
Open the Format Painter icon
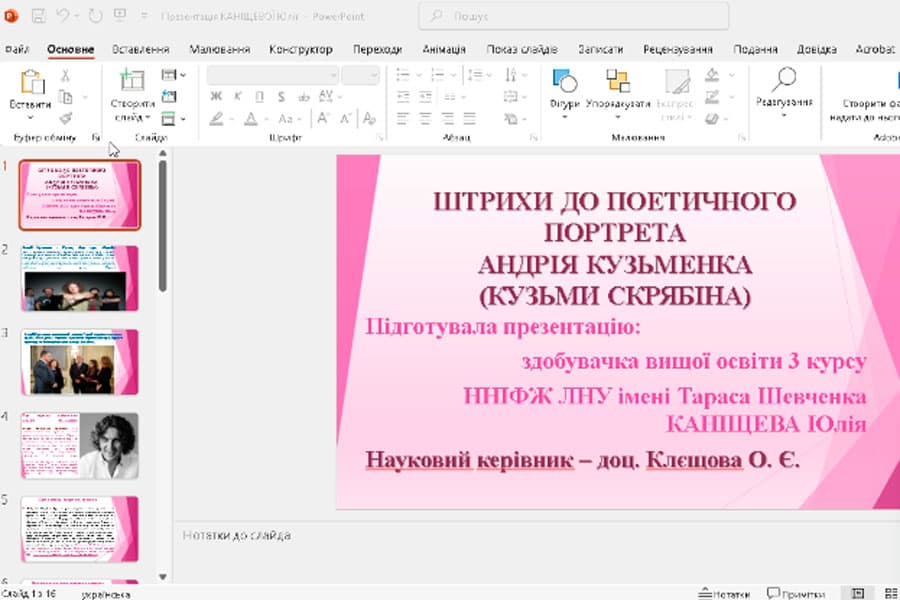pos(67,118)
